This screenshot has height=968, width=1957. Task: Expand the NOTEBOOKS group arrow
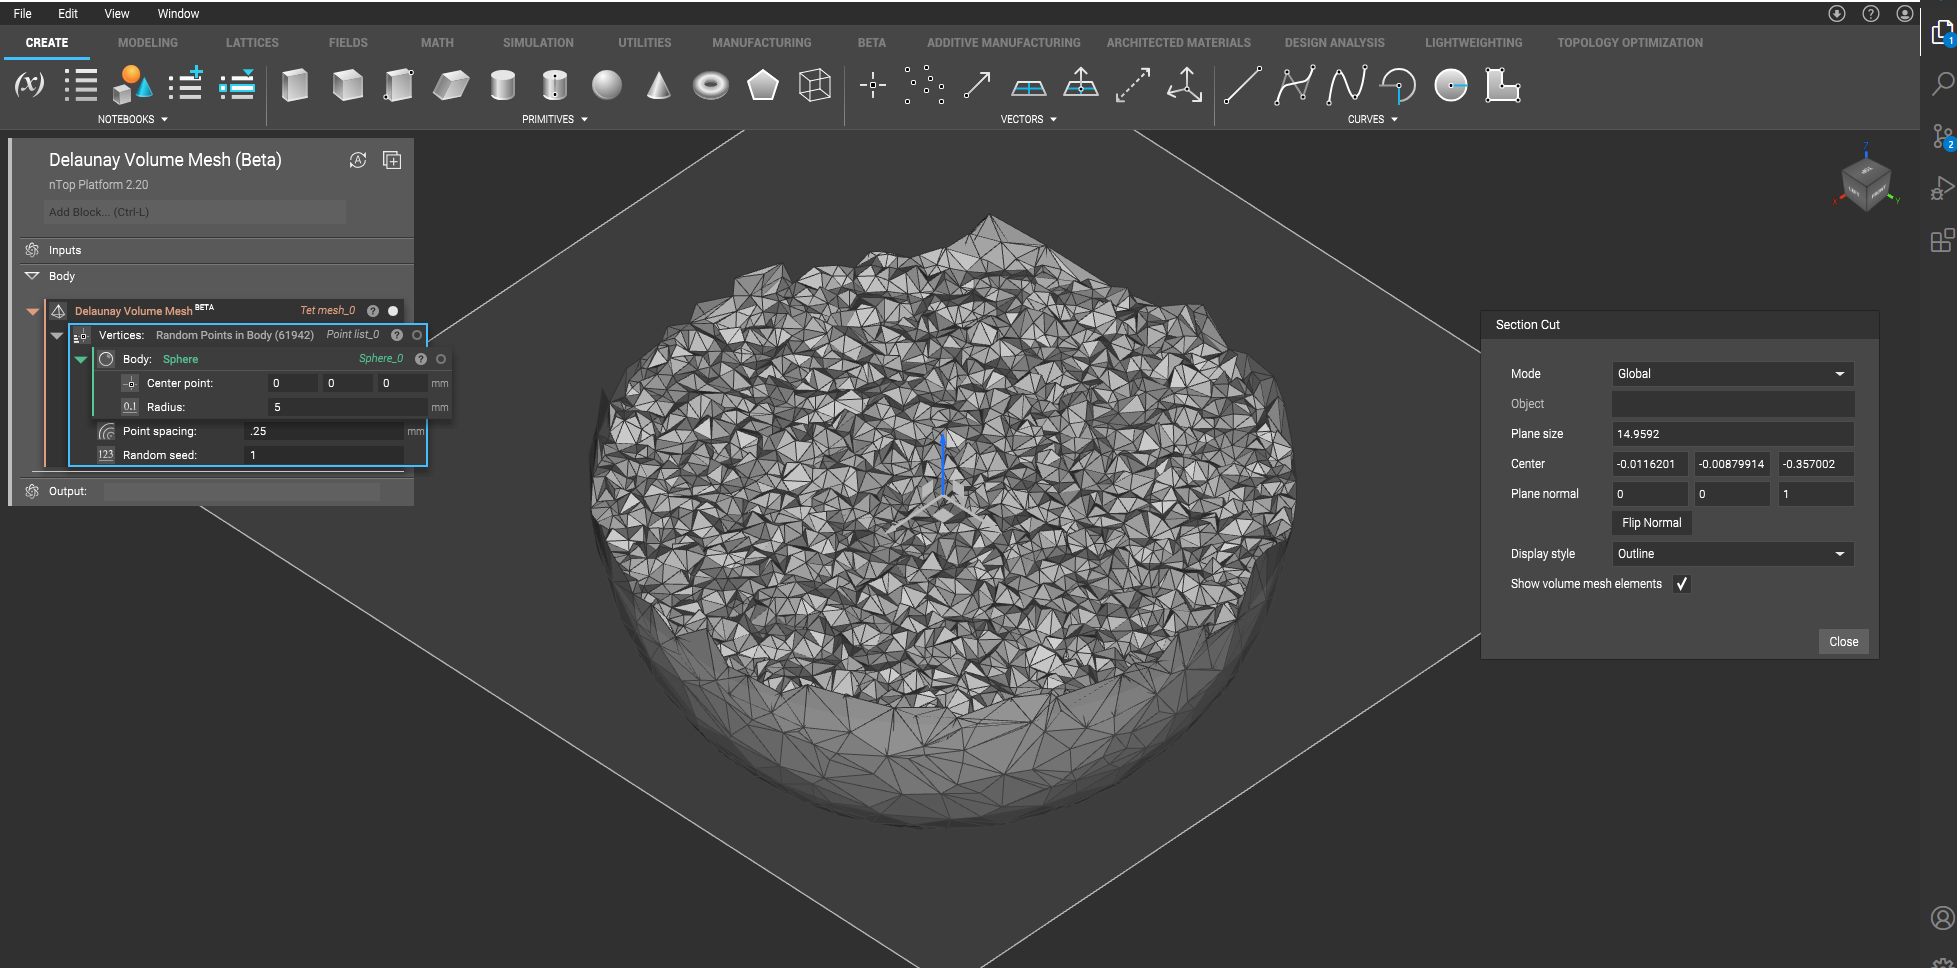pos(164,120)
